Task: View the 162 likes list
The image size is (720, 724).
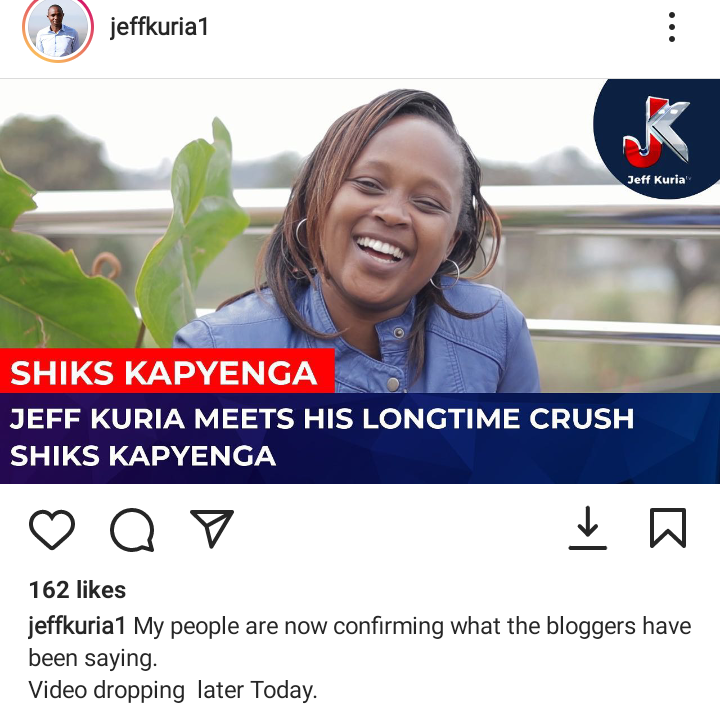Action: coord(77,590)
